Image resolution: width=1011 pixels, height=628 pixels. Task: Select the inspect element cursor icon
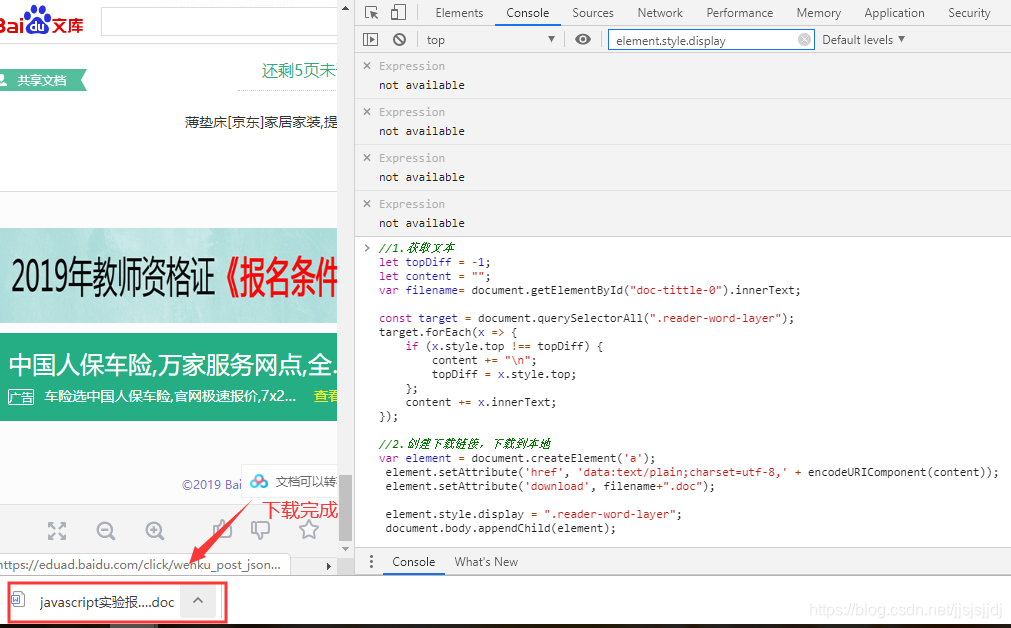372,12
